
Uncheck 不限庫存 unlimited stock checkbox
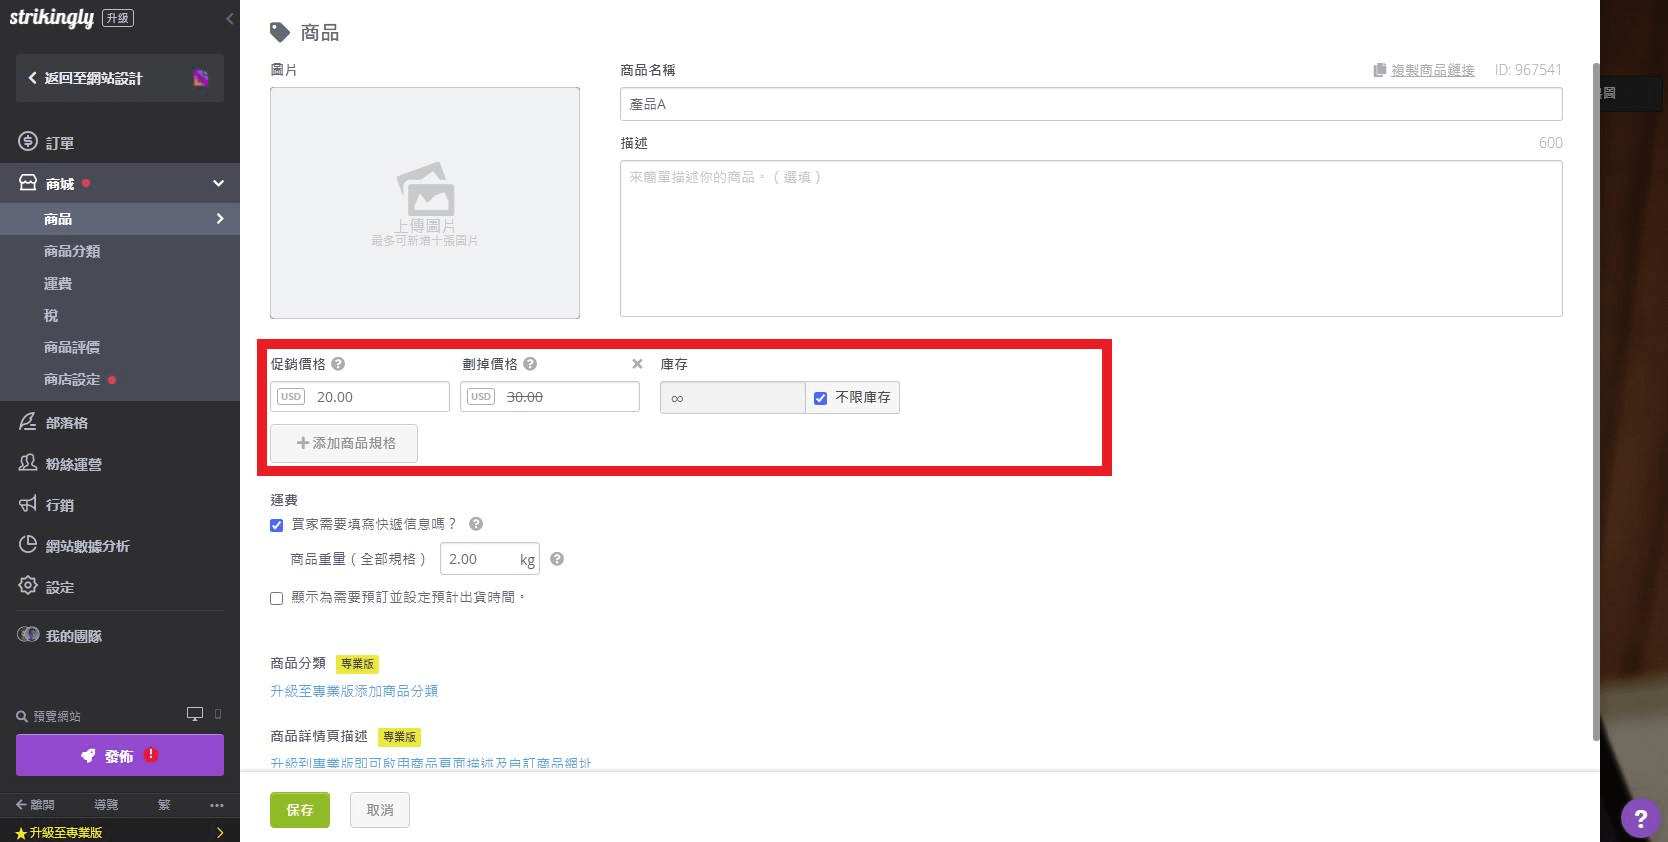pyautogui.click(x=821, y=398)
